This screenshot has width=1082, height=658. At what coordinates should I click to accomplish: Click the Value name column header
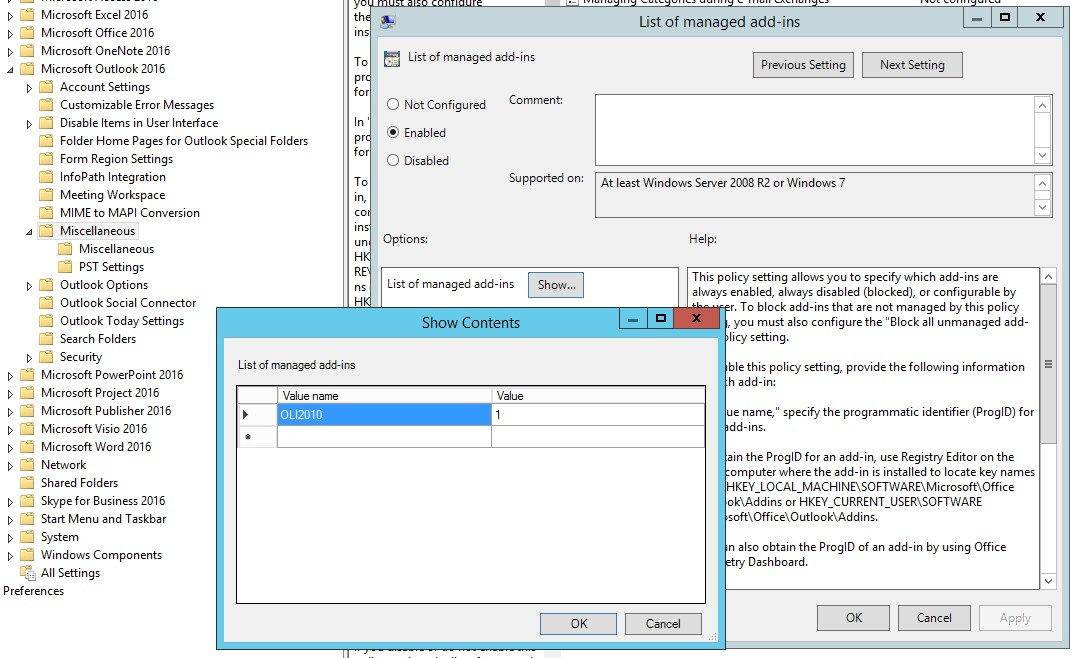tap(384, 396)
